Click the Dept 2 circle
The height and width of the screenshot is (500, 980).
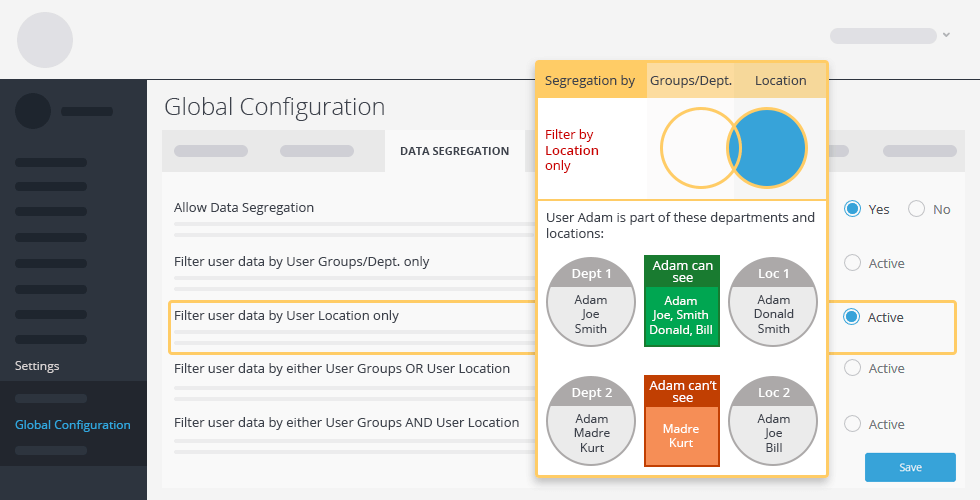tap(591, 420)
